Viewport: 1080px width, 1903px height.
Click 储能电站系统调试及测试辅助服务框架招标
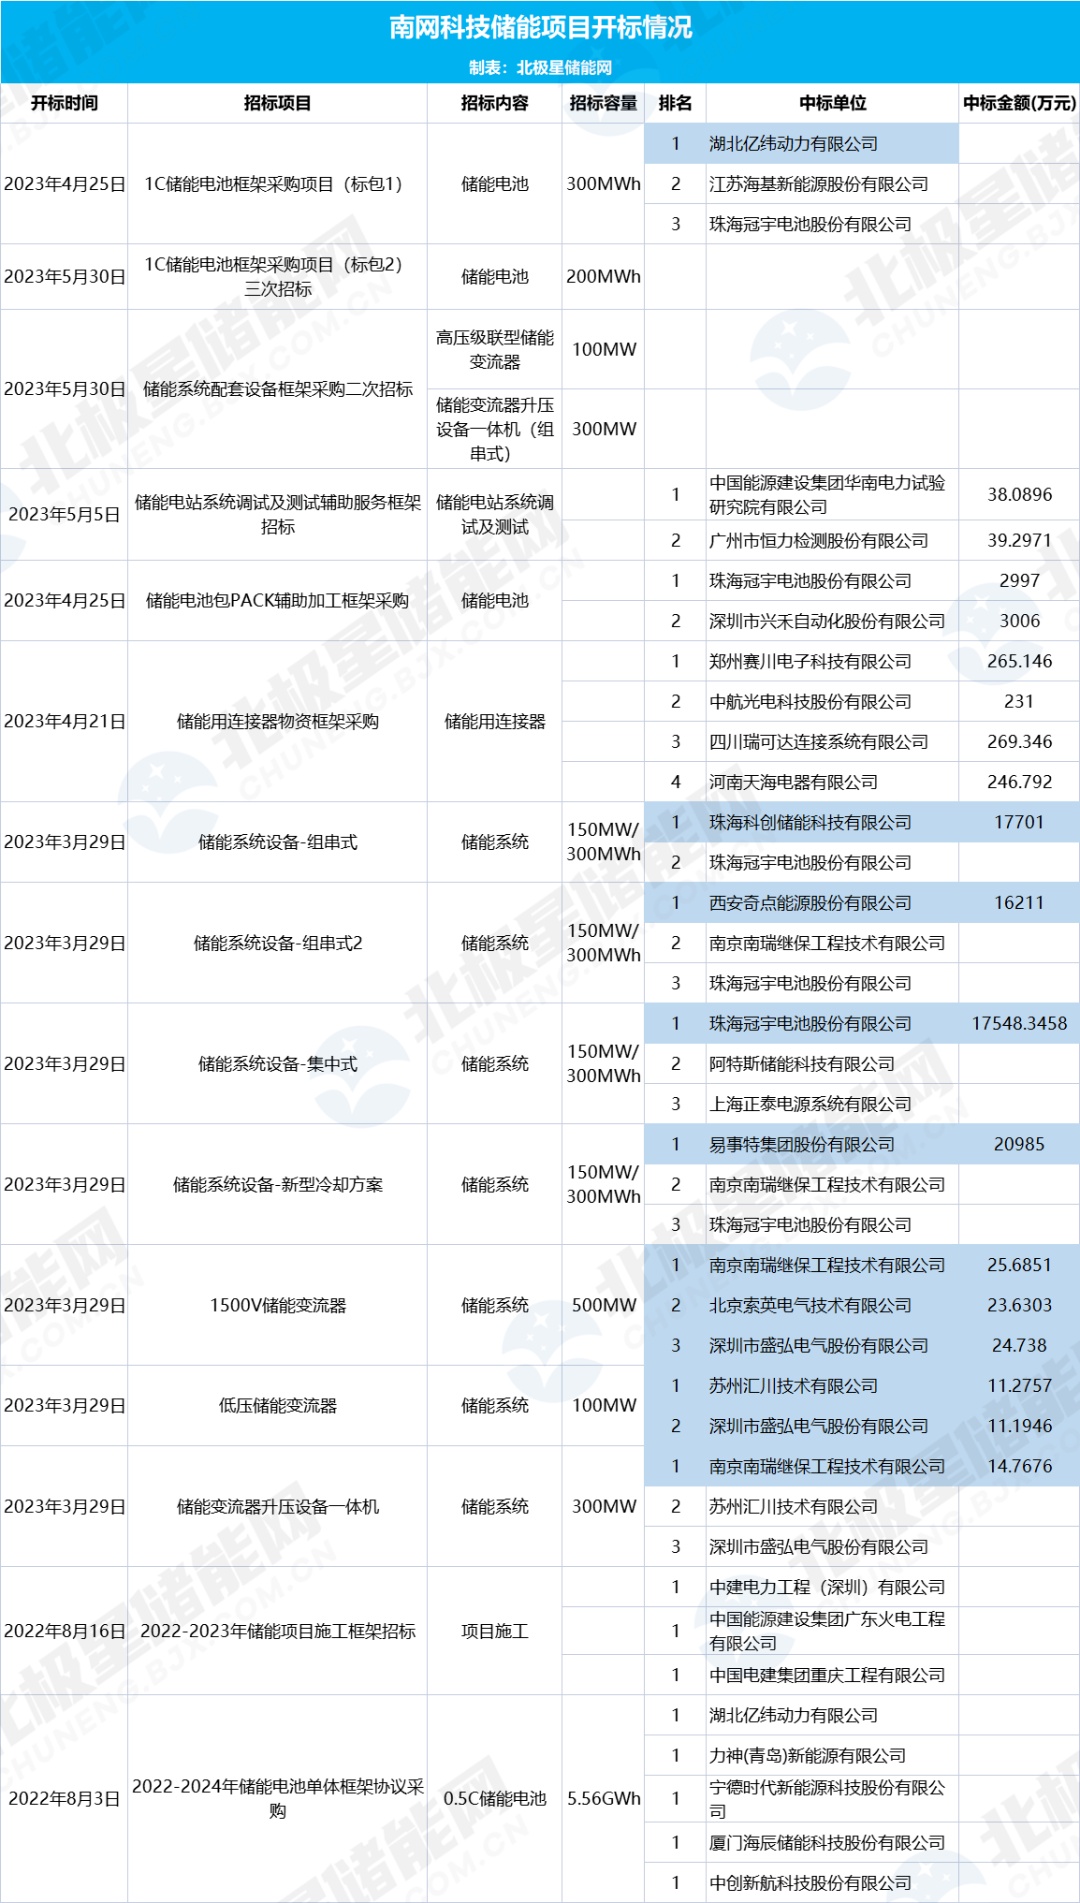pos(277,515)
